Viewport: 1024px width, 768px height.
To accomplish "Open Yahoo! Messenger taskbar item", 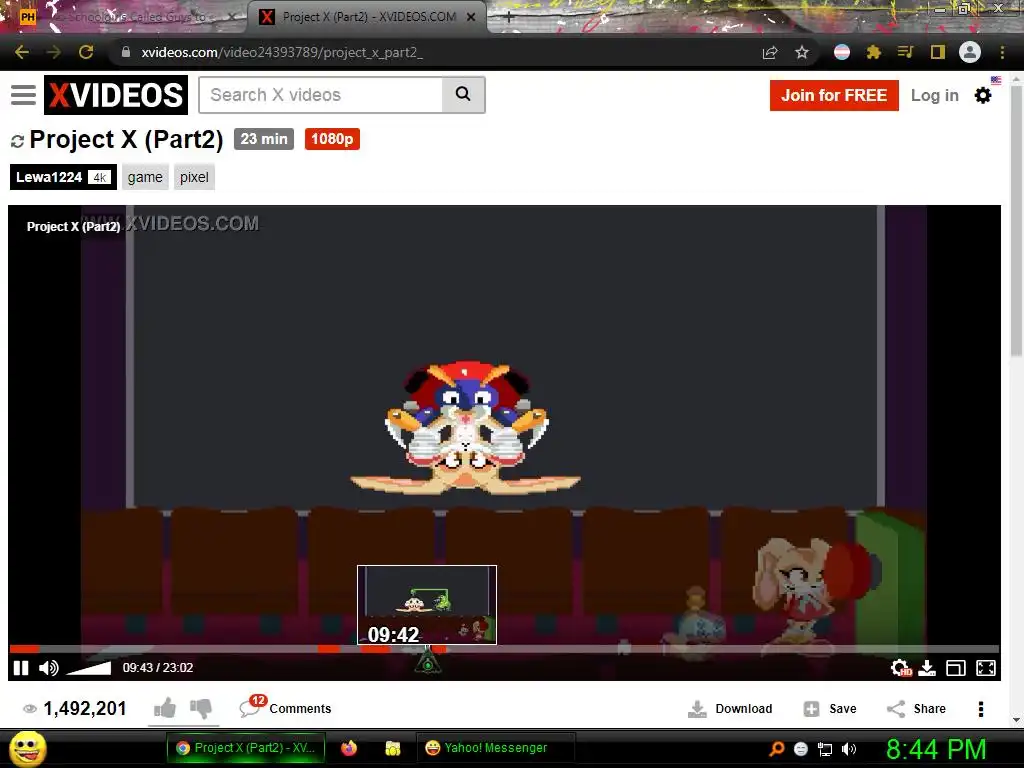I will (x=496, y=748).
